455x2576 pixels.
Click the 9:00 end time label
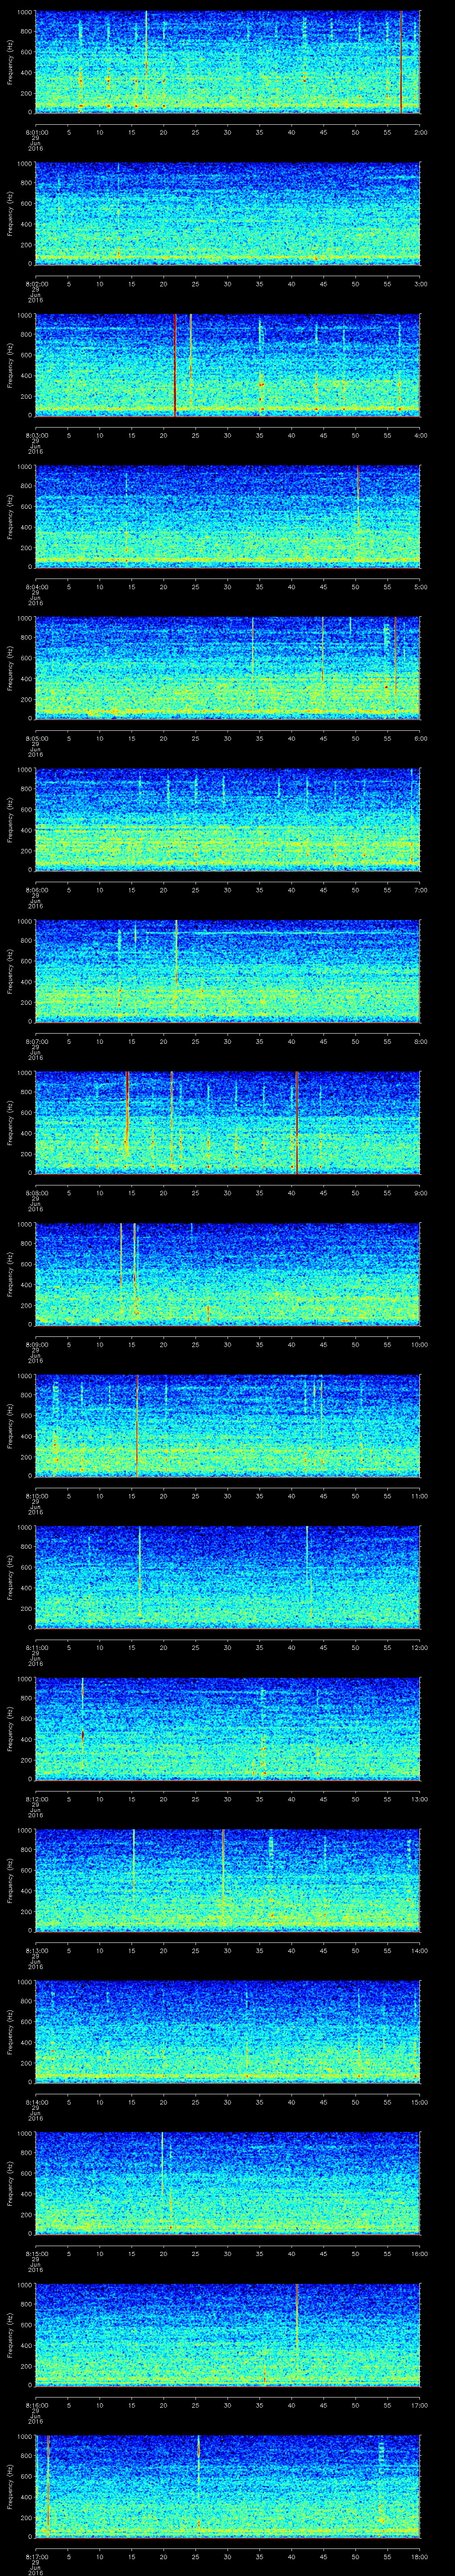tap(421, 1192)
